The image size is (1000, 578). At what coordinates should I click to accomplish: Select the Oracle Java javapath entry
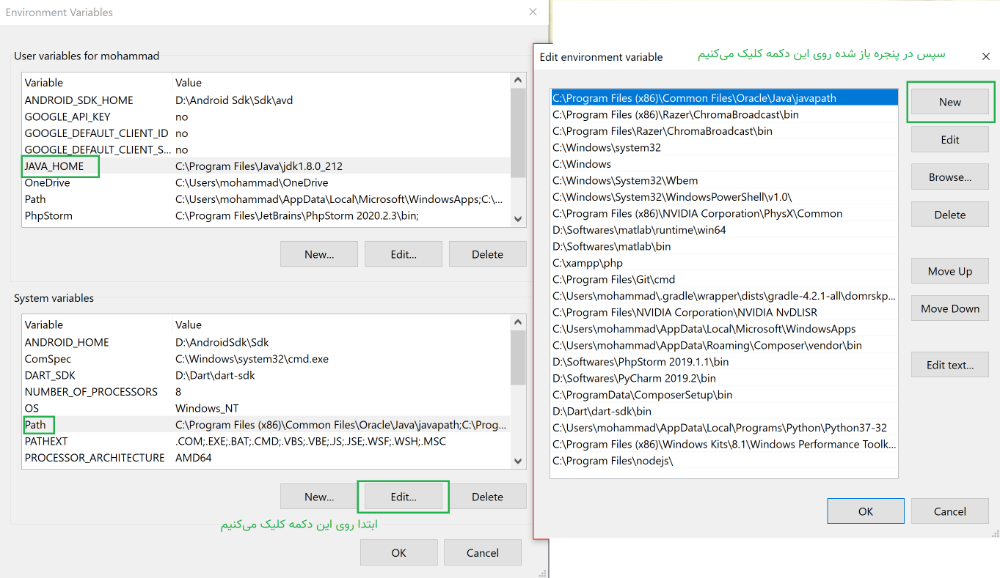tap(724, 98)
